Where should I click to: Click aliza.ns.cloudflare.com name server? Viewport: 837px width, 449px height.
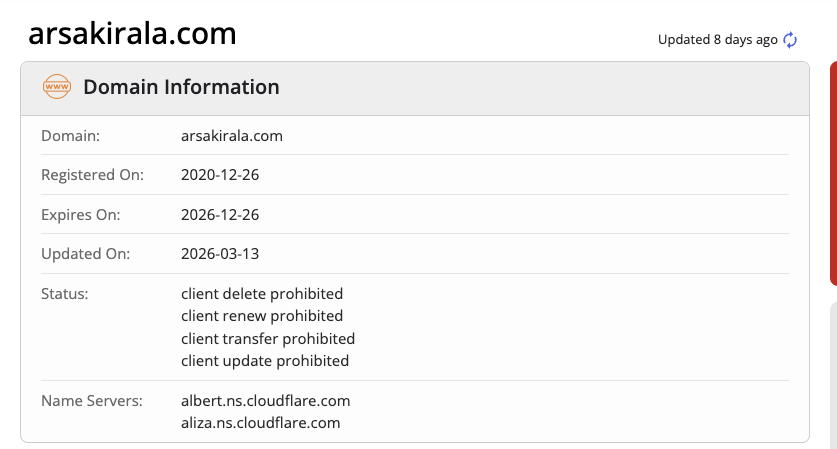point(260,422)
